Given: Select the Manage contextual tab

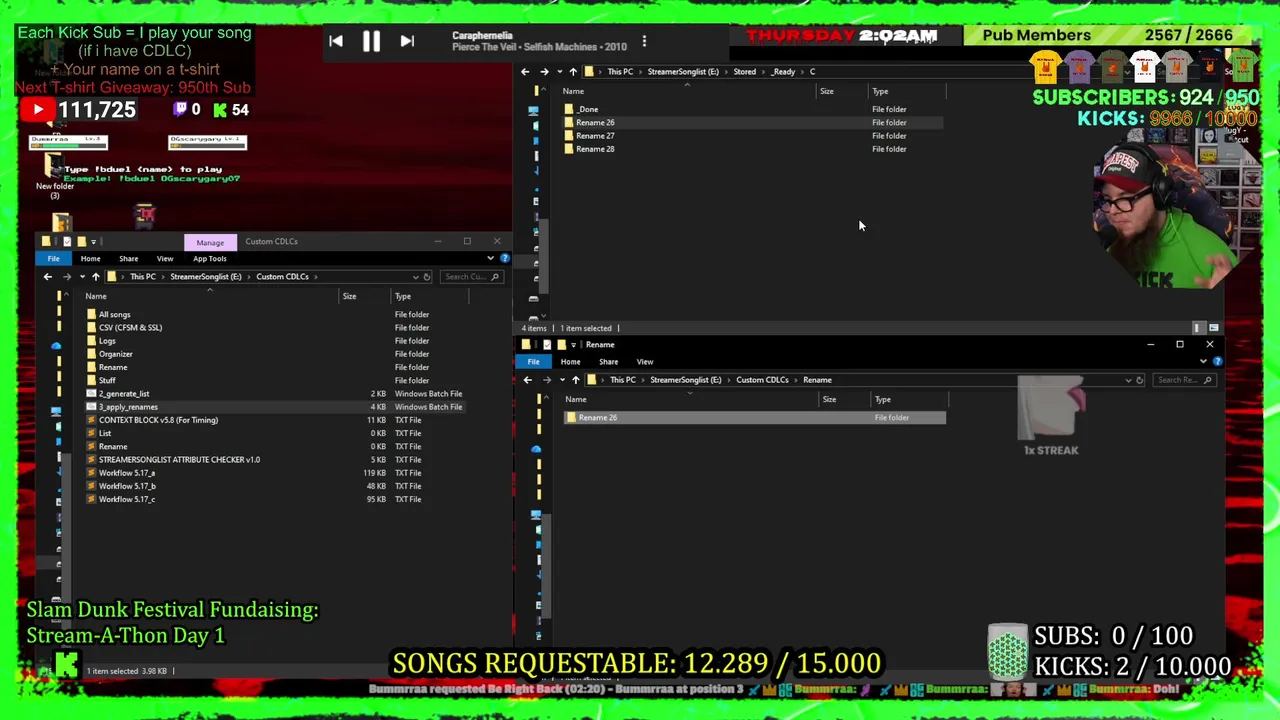Looking at the screenshot, I should (210, 242).
